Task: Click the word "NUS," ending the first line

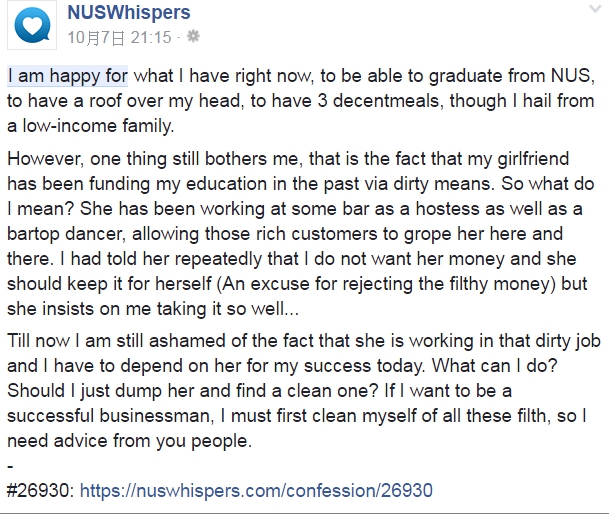Action: click(573, 76)
